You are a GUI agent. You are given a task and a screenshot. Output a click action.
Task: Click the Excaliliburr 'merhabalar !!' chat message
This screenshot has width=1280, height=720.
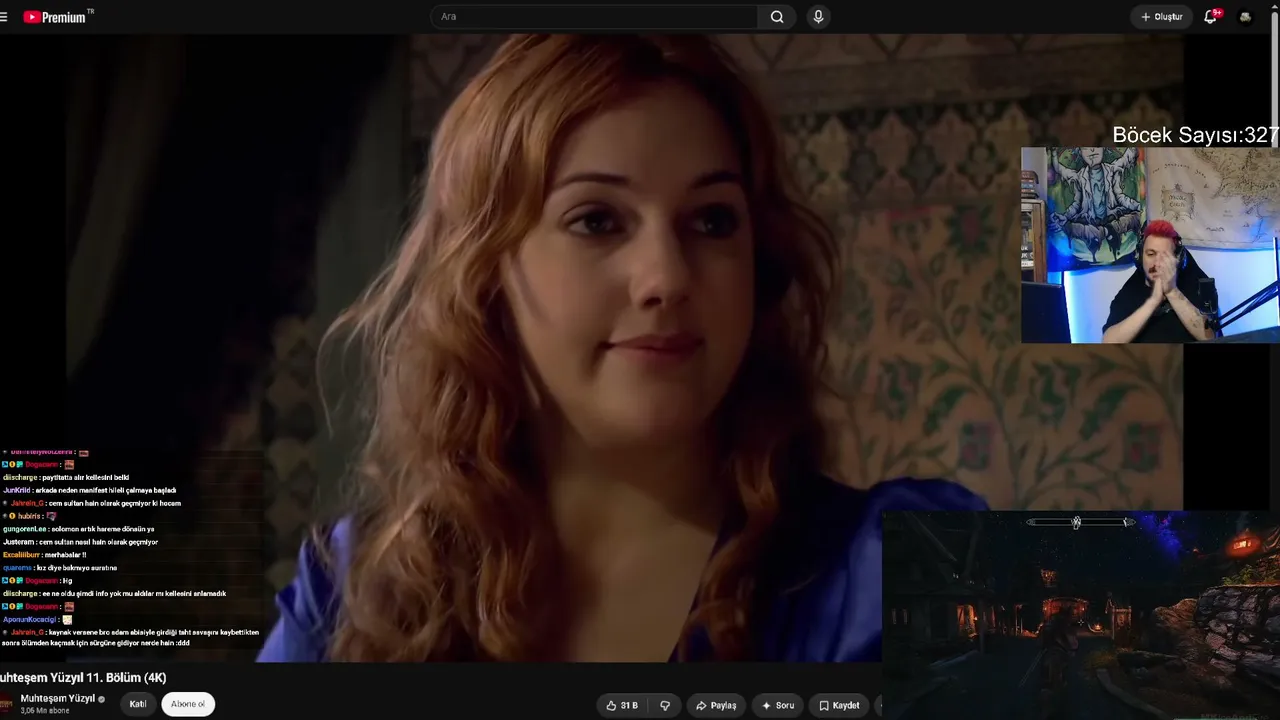(x=45, y=555)
